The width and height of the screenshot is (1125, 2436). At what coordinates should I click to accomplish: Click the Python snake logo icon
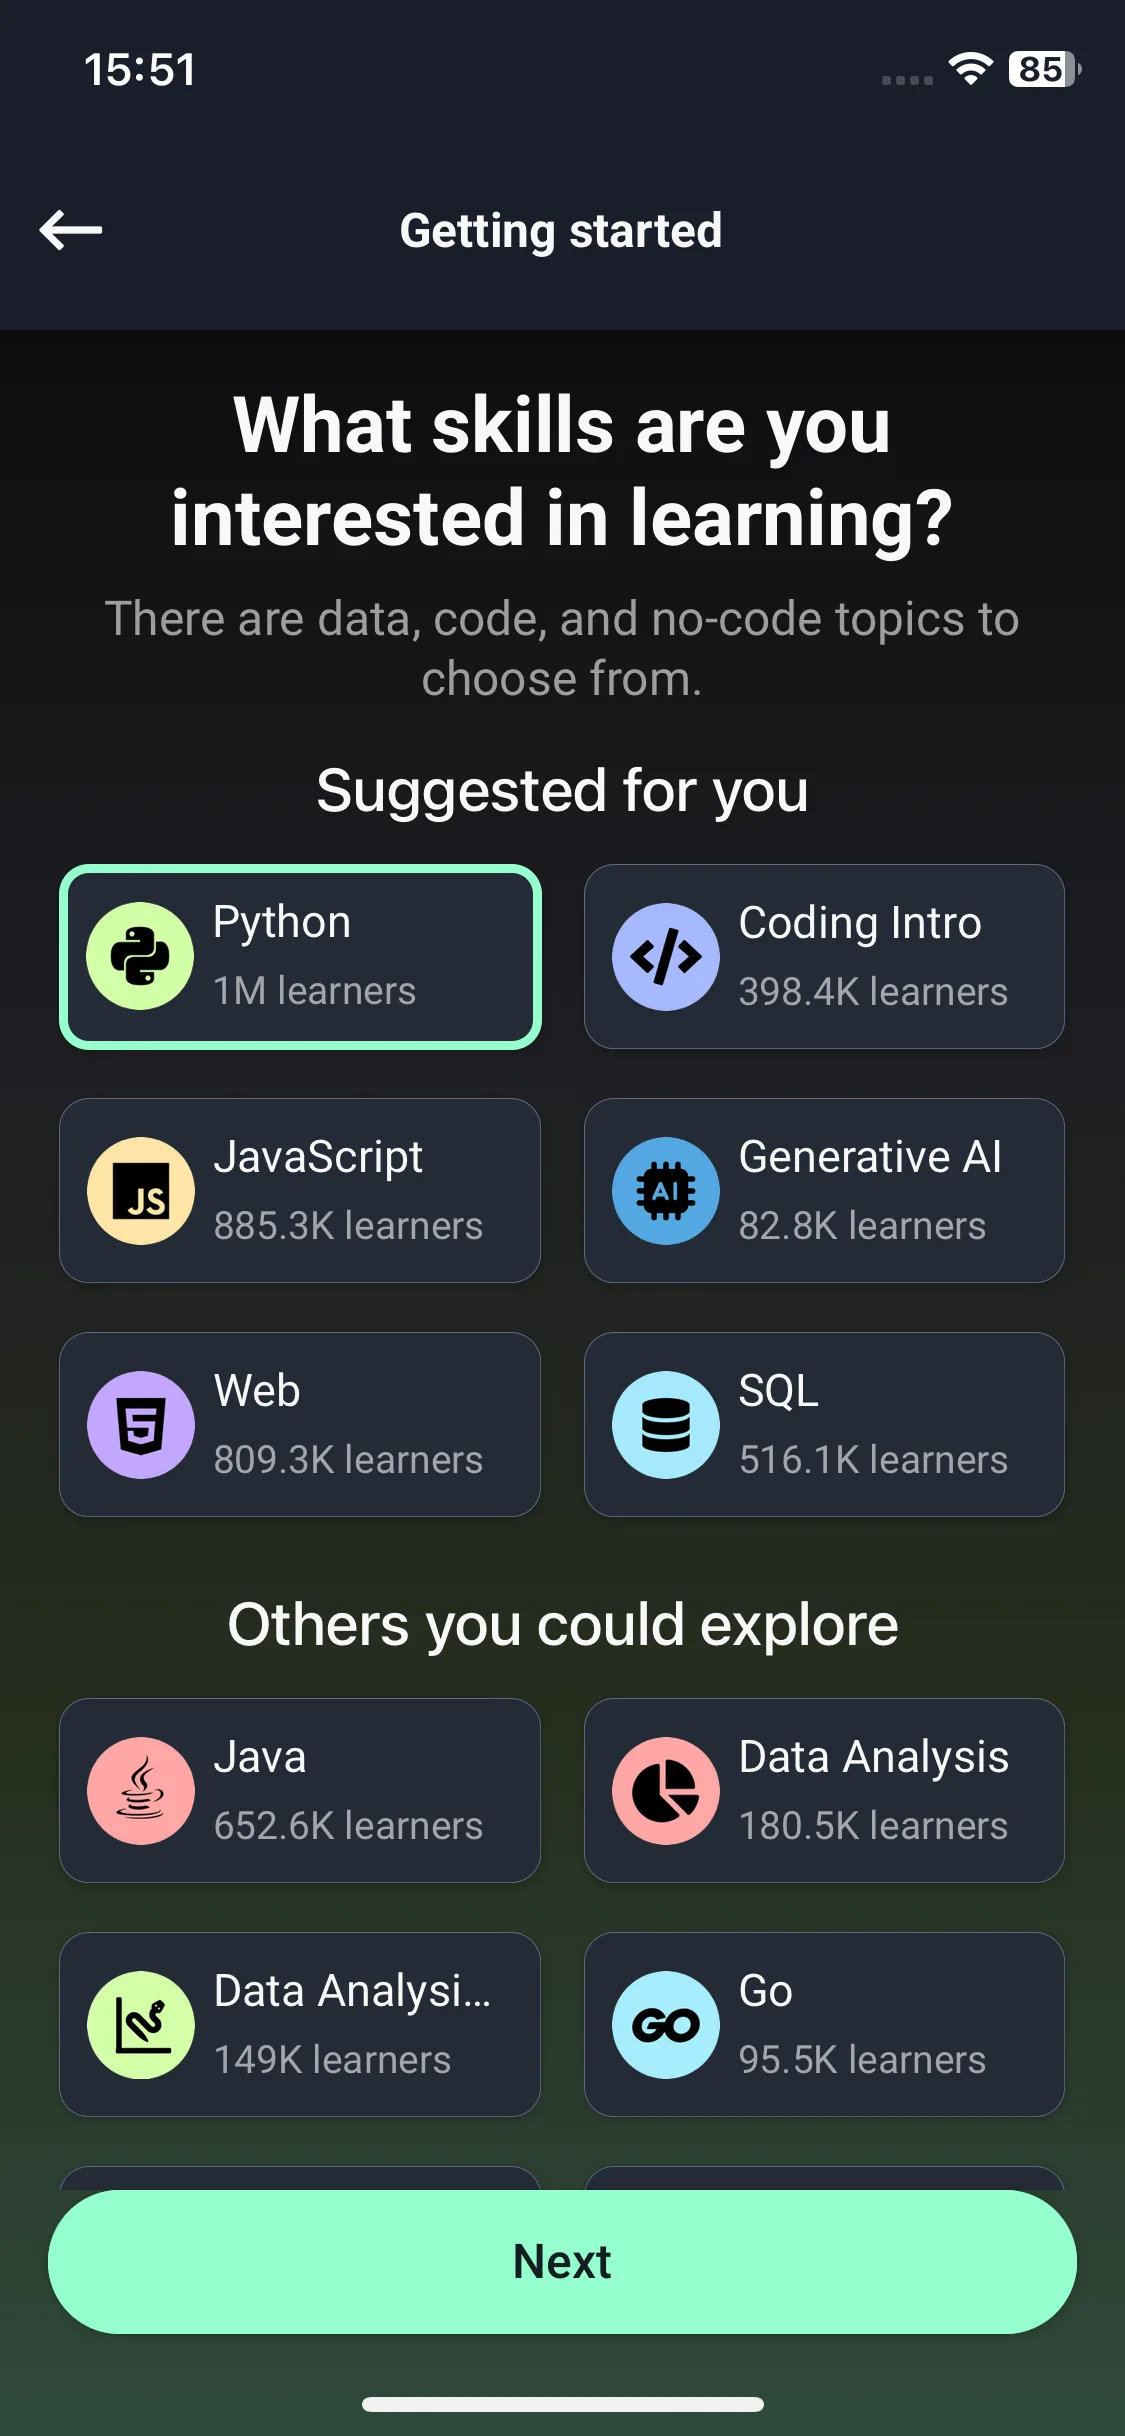point(140,956)
